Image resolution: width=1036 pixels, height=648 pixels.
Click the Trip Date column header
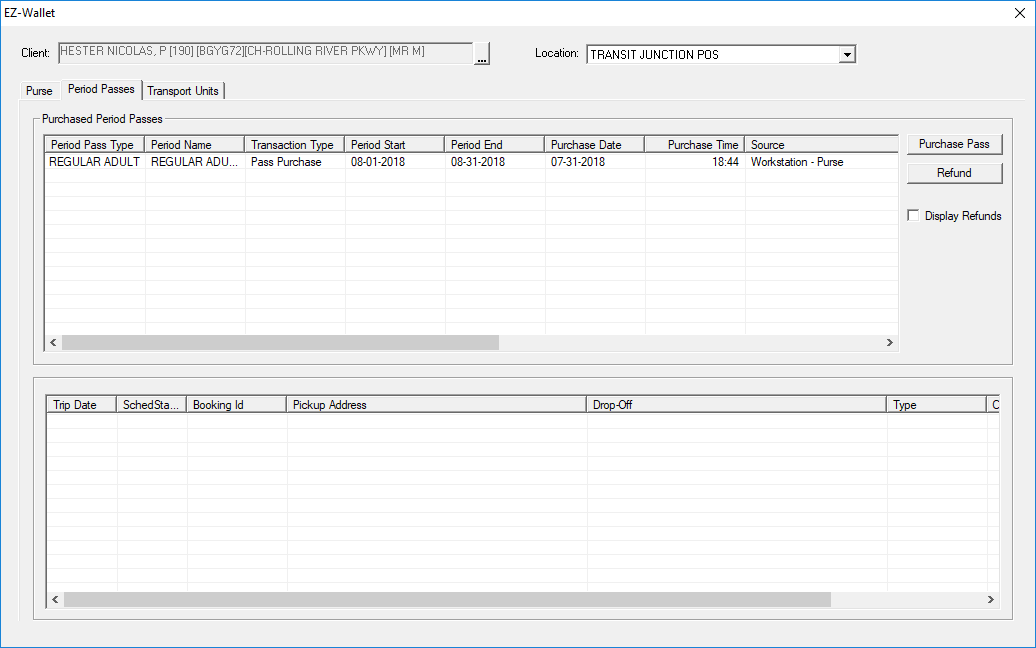point(79,403)
